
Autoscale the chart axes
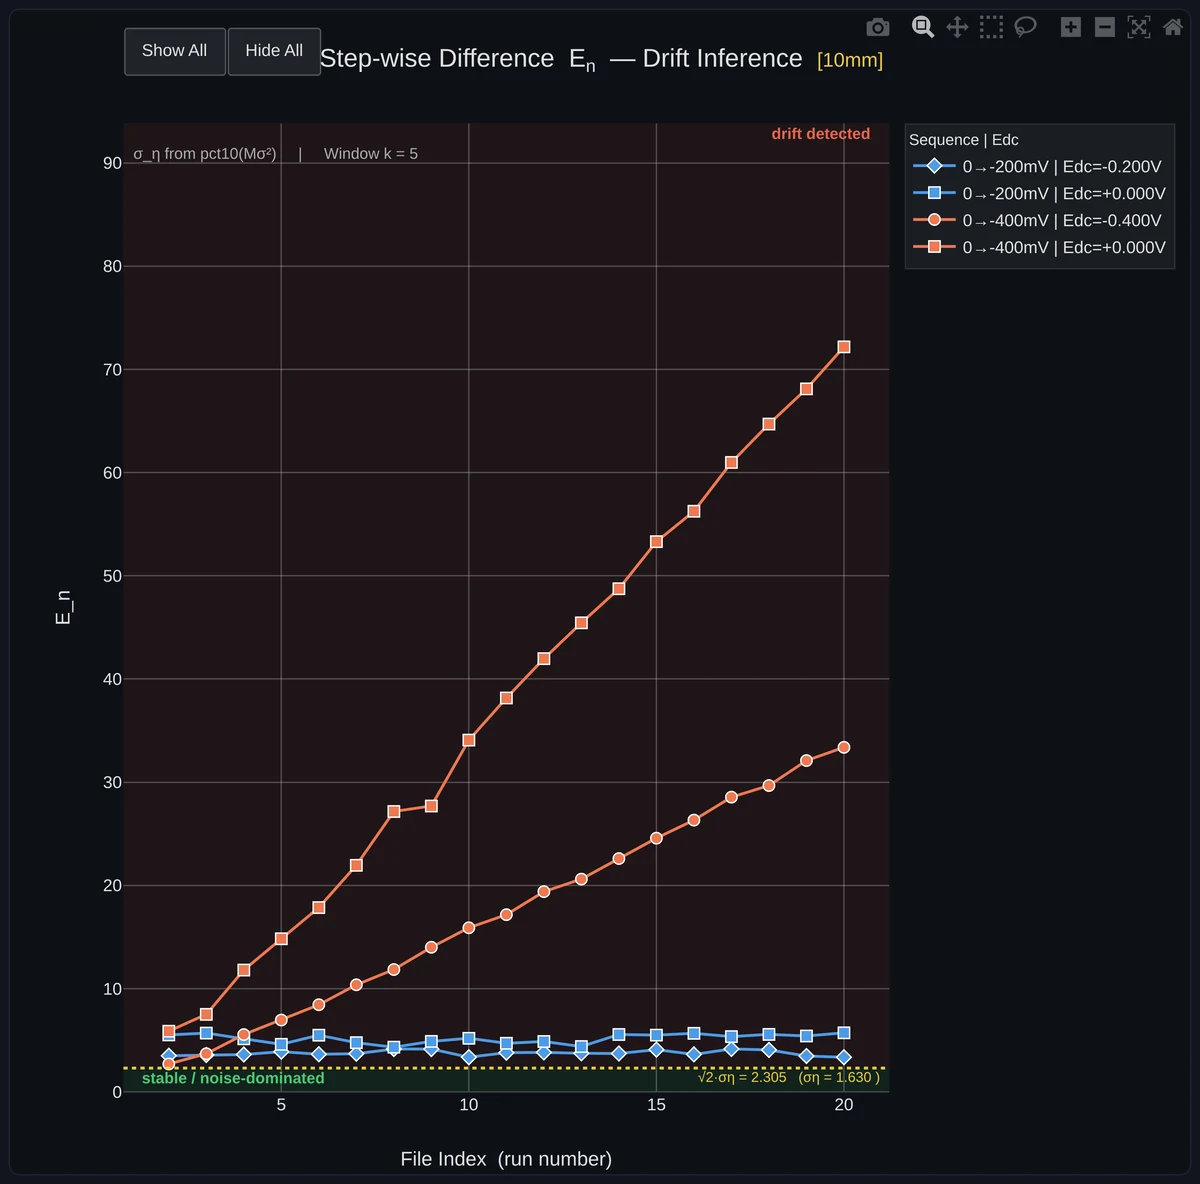(x=1139, y=27)
